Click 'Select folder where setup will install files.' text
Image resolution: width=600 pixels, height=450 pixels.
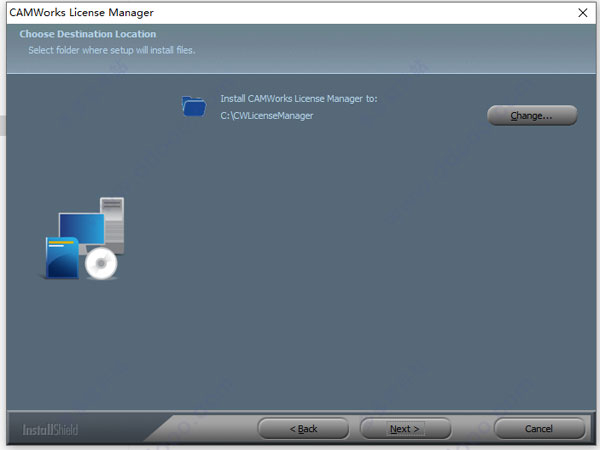pos(112,50)
